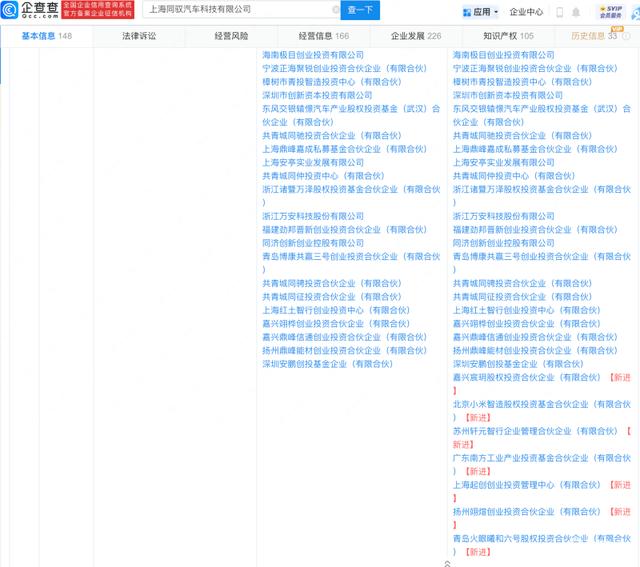640x567 pixels.
Task: Expand the 应用 dropdown arrow
Action: pyautogui.click(x=496, y=12)
